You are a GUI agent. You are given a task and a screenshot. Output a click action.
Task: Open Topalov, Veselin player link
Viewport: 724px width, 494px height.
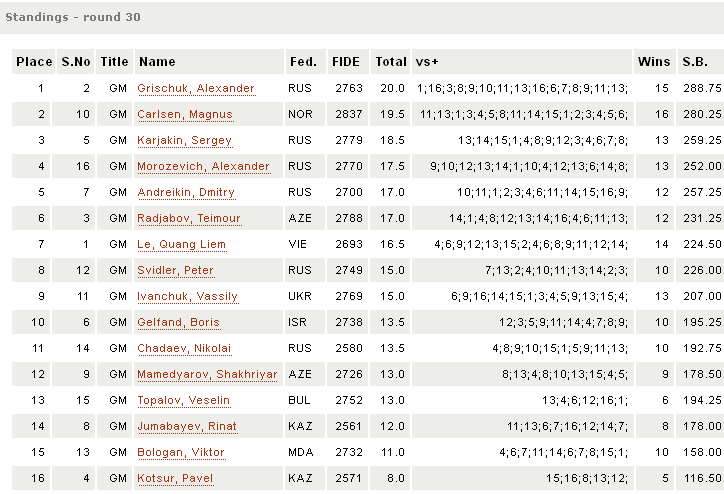[x=184, y=400]
